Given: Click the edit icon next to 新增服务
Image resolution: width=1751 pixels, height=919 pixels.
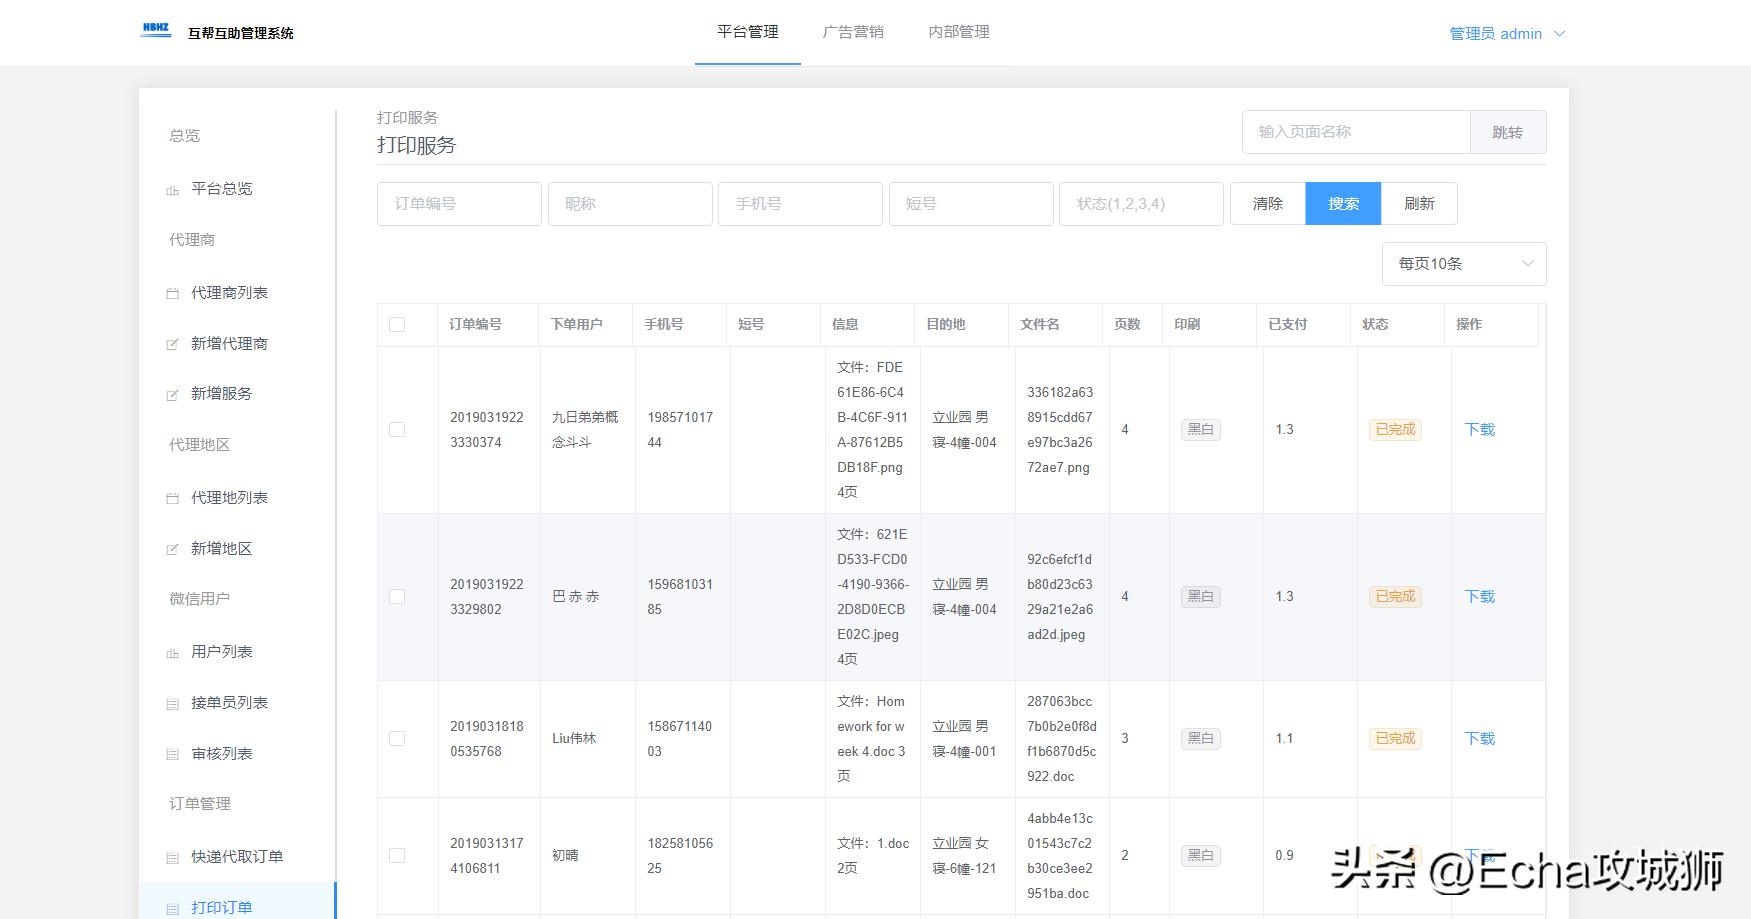Looking at the screenshot, I should (173, 393).
